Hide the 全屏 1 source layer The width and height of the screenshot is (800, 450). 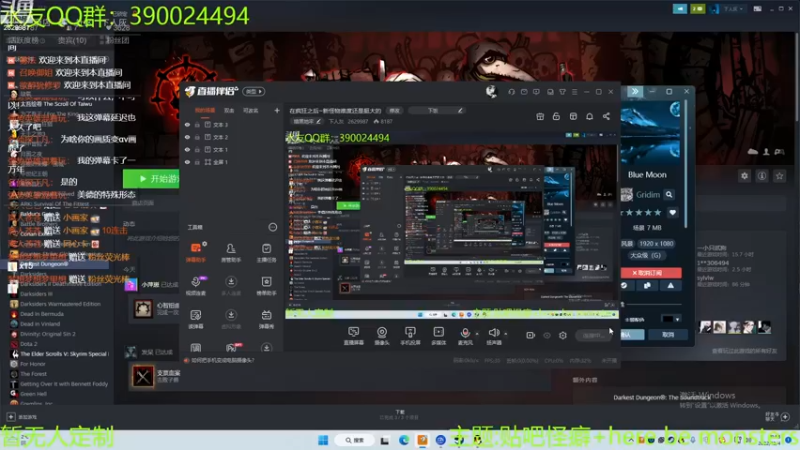(187, 162)
